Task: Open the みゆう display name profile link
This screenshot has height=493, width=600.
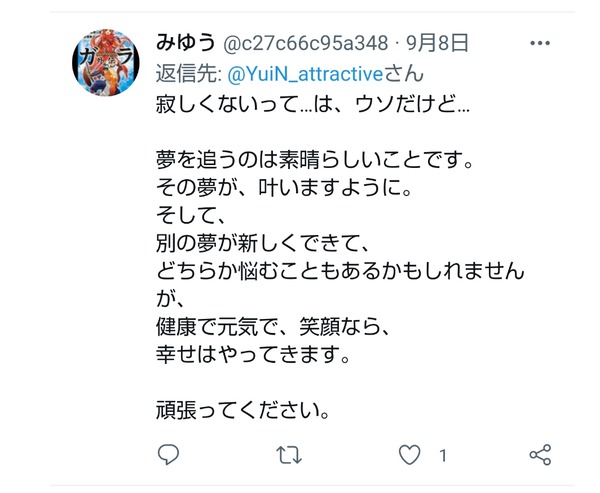Action: click(x=186, y=42)
